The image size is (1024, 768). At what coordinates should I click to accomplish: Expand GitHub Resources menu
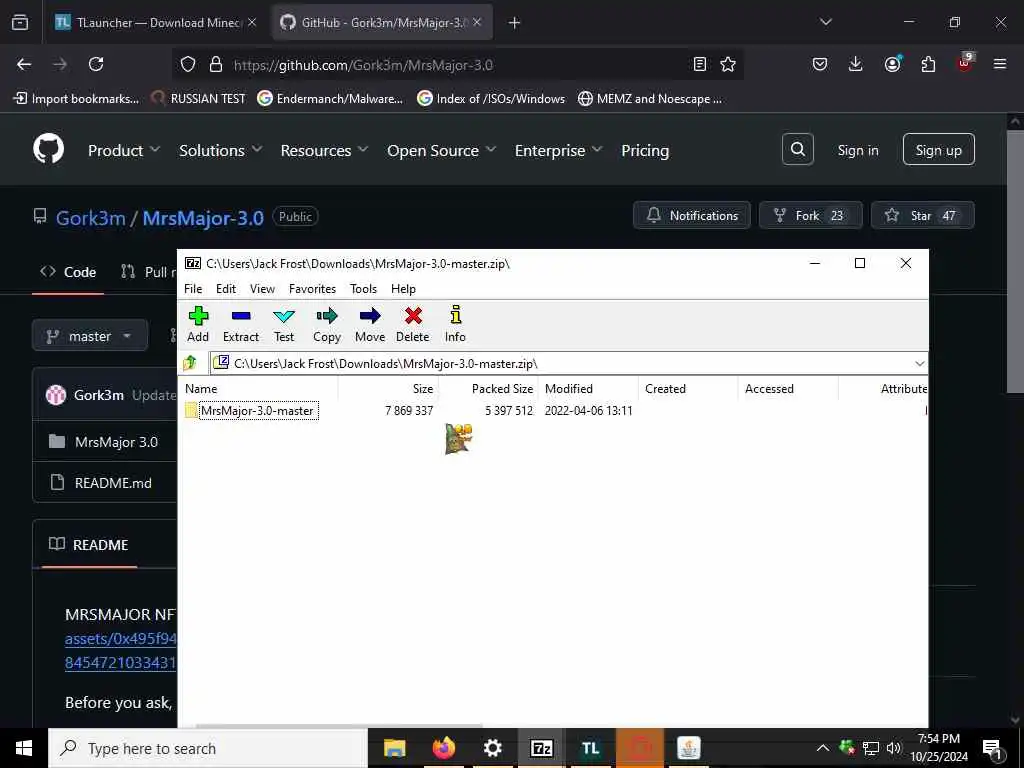325,150
